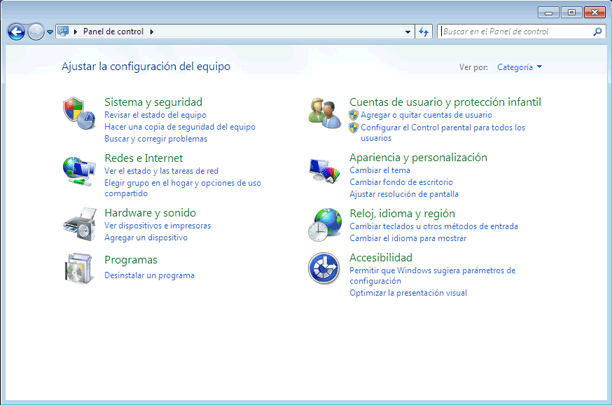Viewport: 612px width, 405px height.
Task: Click the Sistema y seguridad heading
Action: 153,102
